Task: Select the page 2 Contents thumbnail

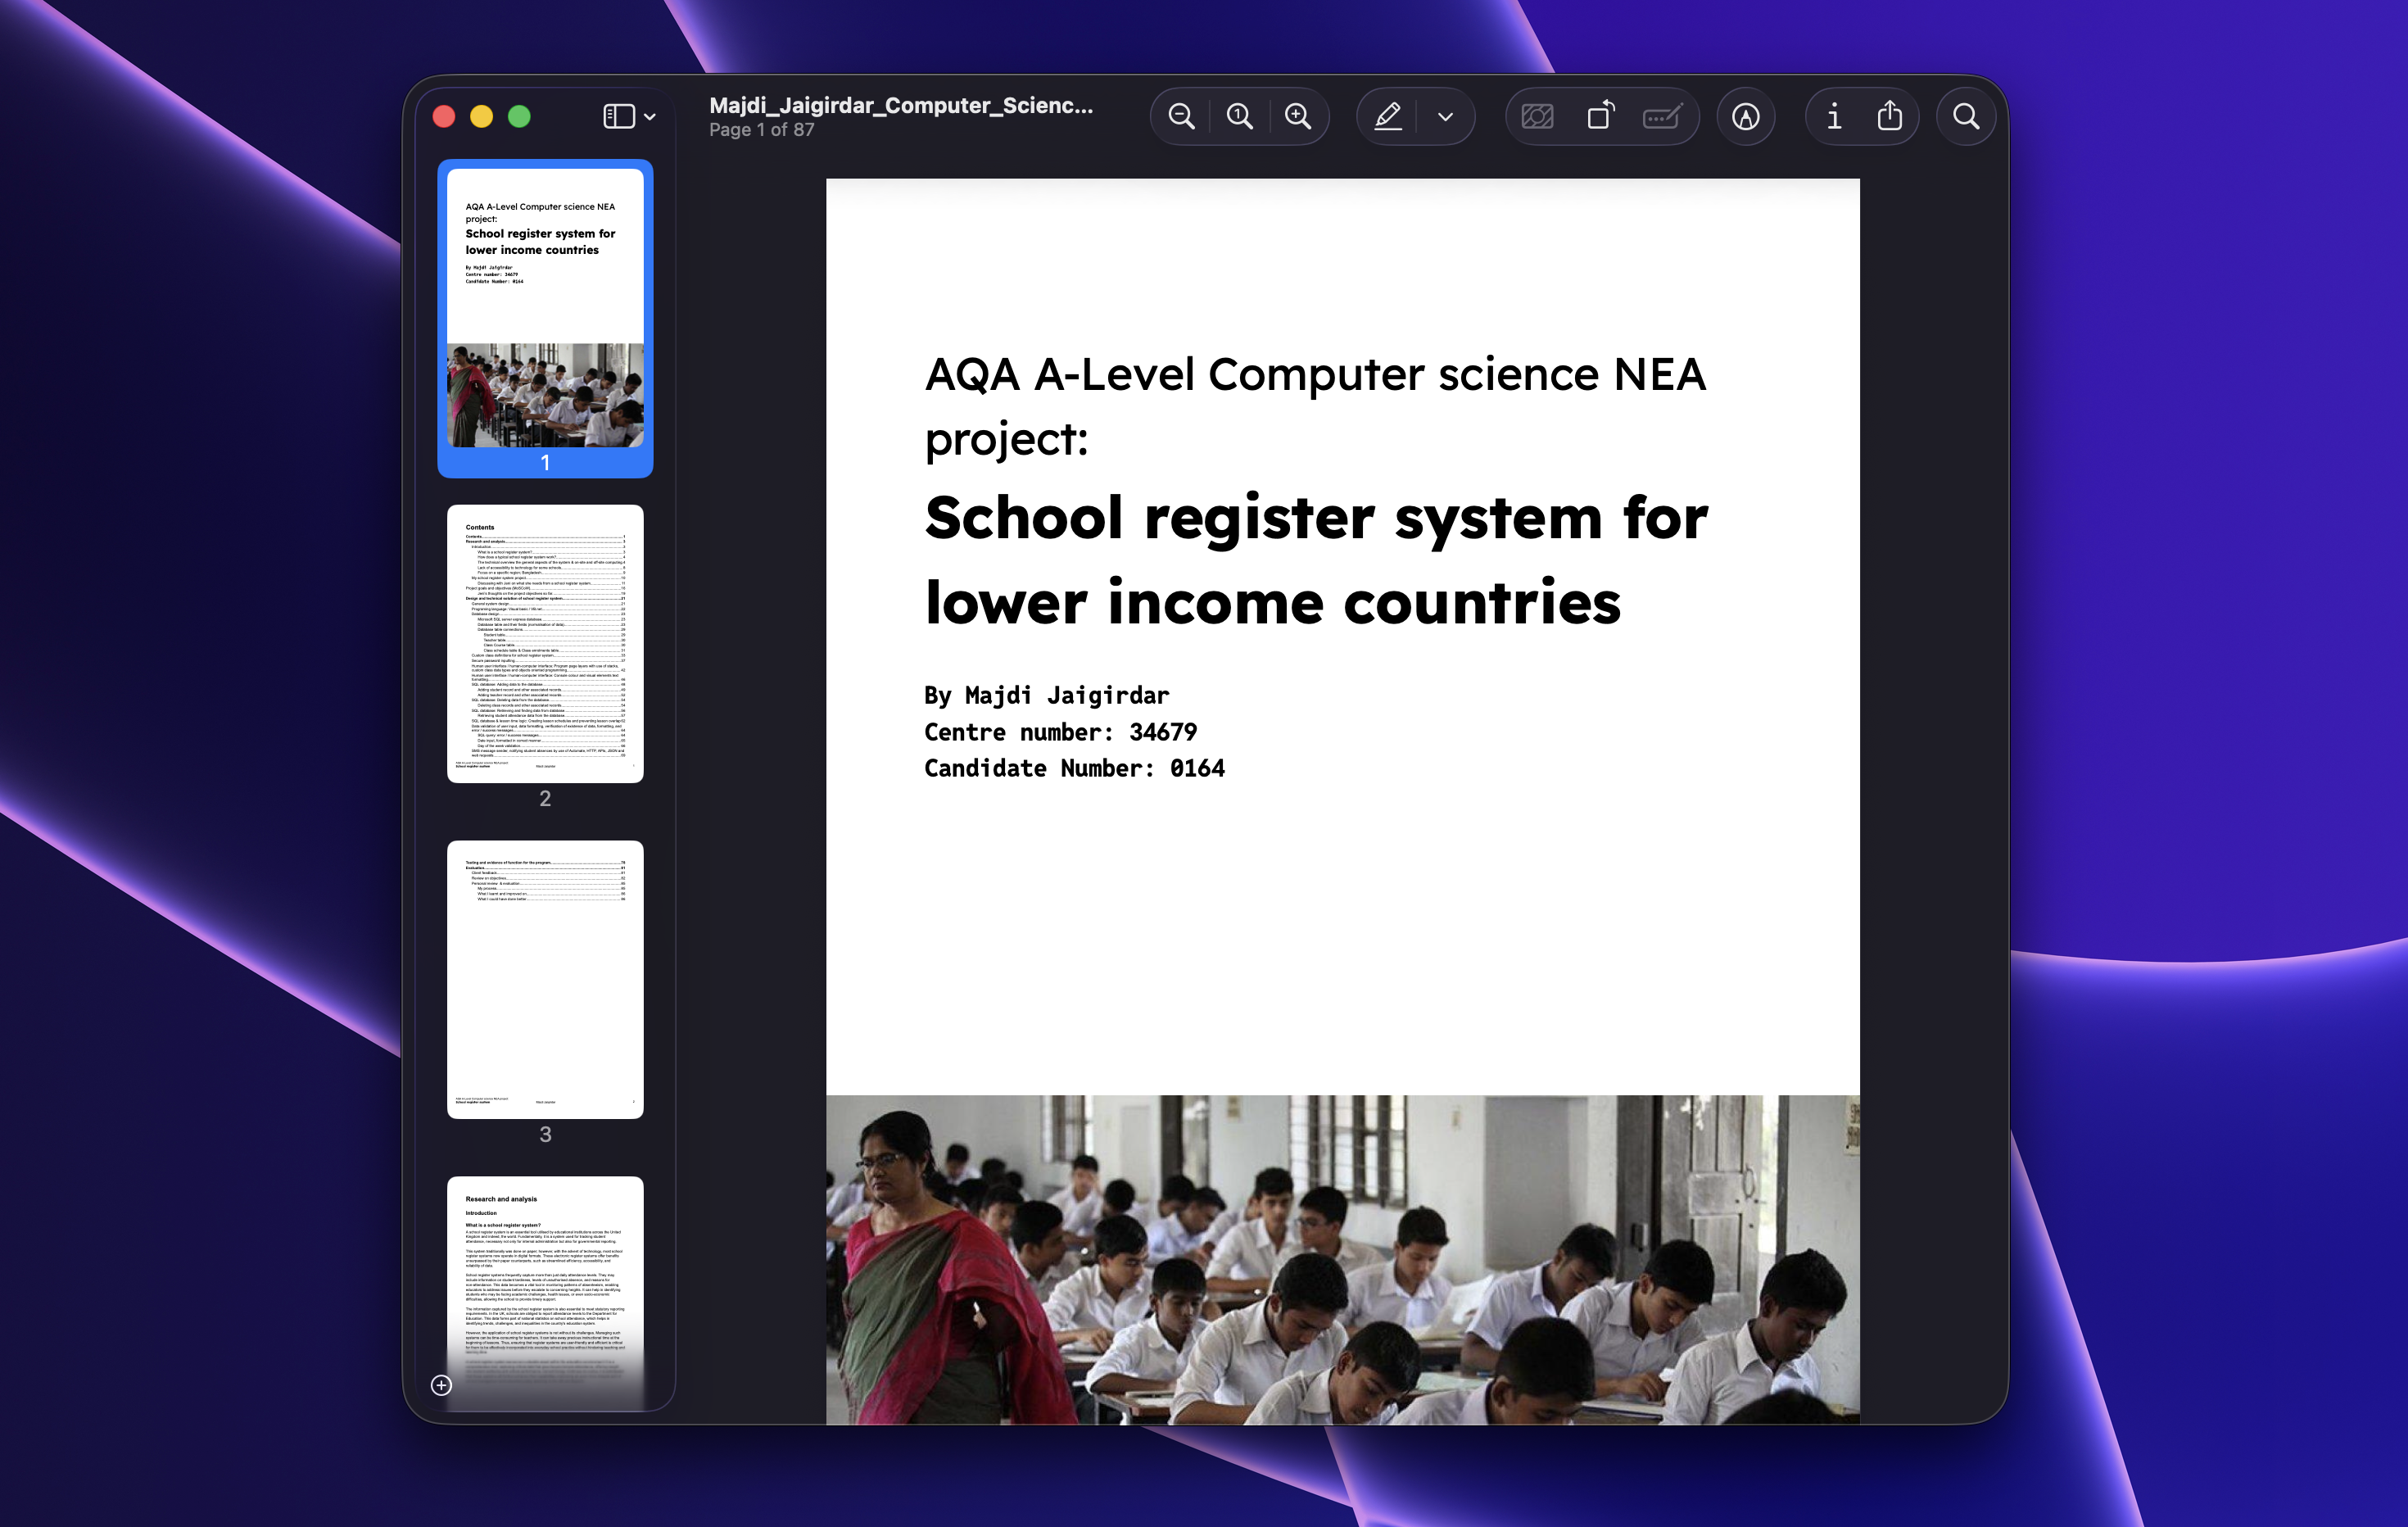Action: click(x=545, y=645)
